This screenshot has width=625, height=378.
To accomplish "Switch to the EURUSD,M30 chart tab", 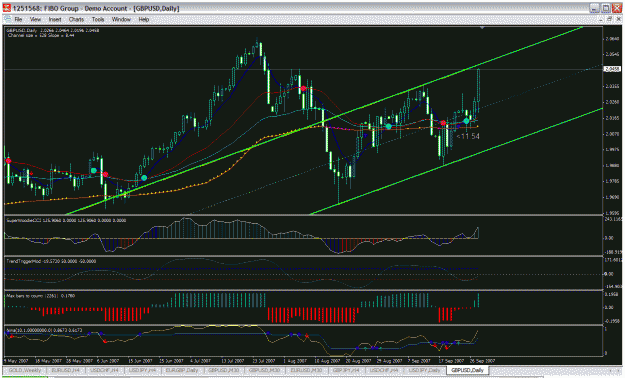I will [306, 370].
